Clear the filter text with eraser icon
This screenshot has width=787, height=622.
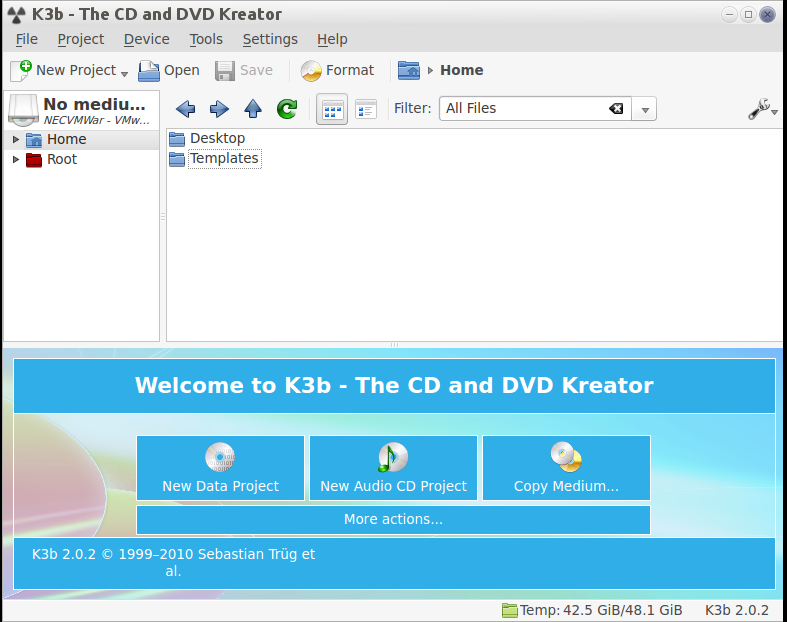coord(616,108)
